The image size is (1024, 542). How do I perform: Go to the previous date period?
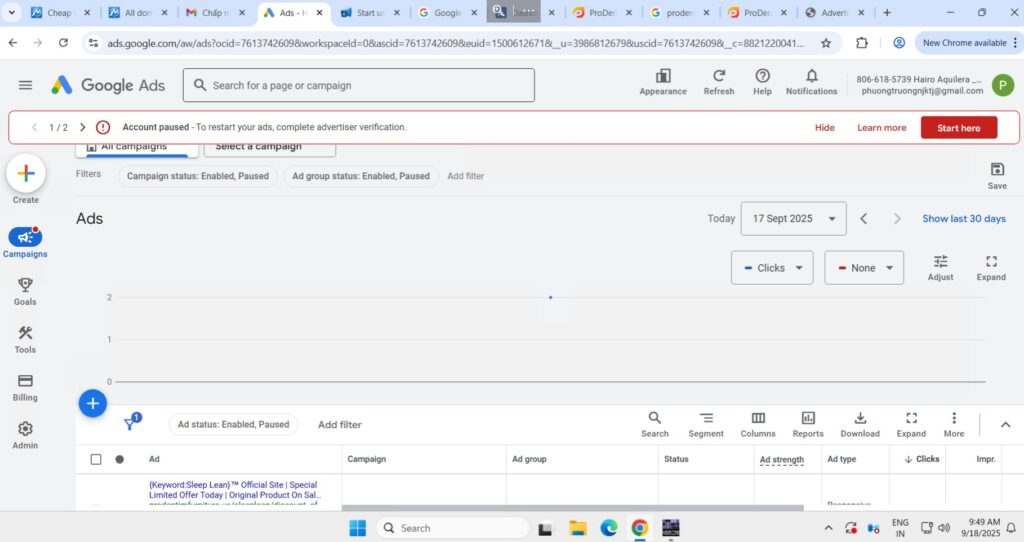(x=863, y=219)
